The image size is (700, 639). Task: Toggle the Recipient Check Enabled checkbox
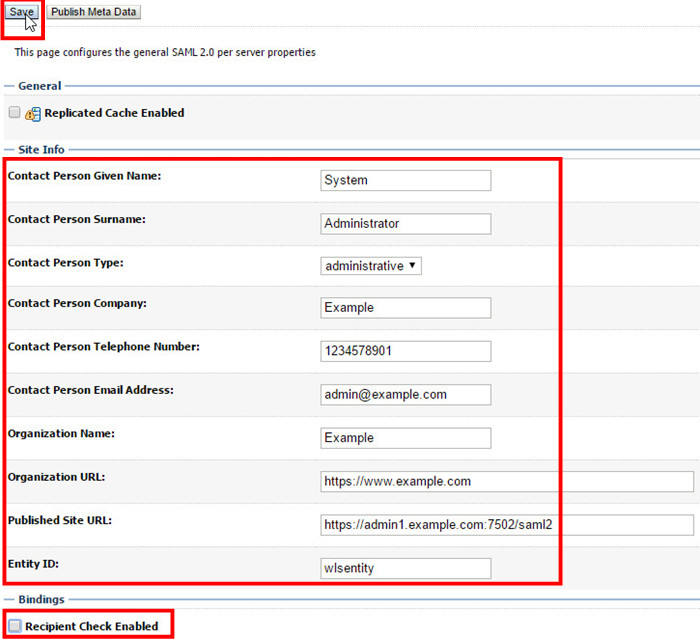click(14, 626)
